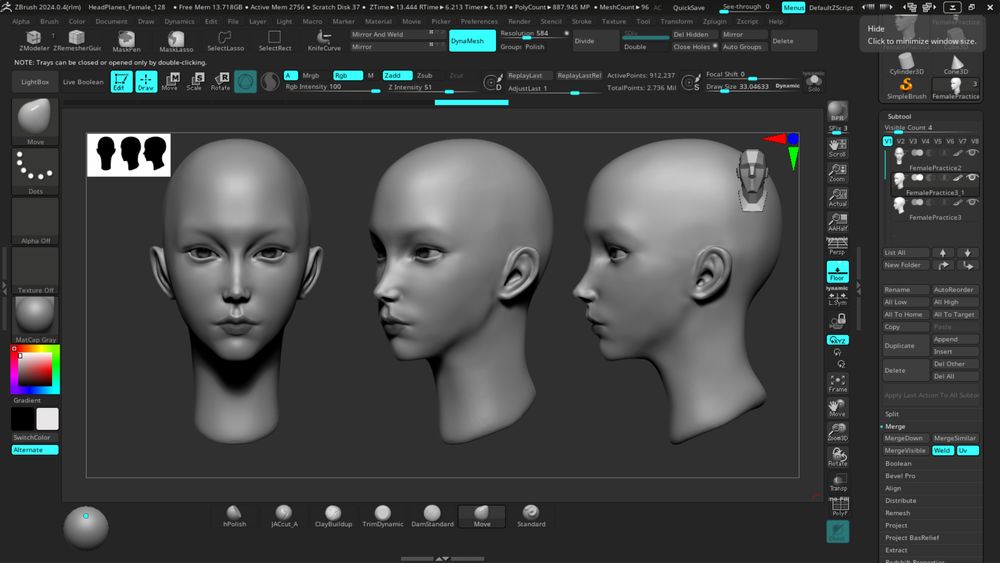Select the ZRemesherGuide brush icon
Viewport: 1000px width, 563px height.
77,40
